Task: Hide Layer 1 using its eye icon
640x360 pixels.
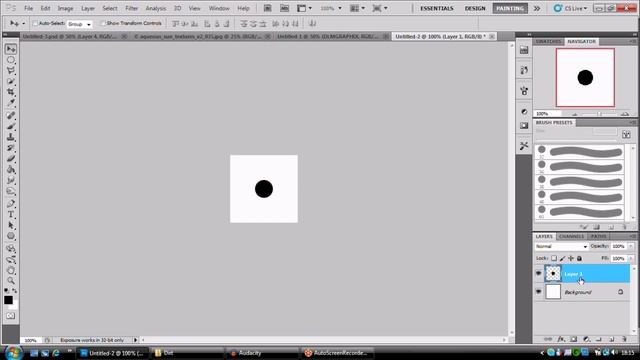Action: pos(538,273)
